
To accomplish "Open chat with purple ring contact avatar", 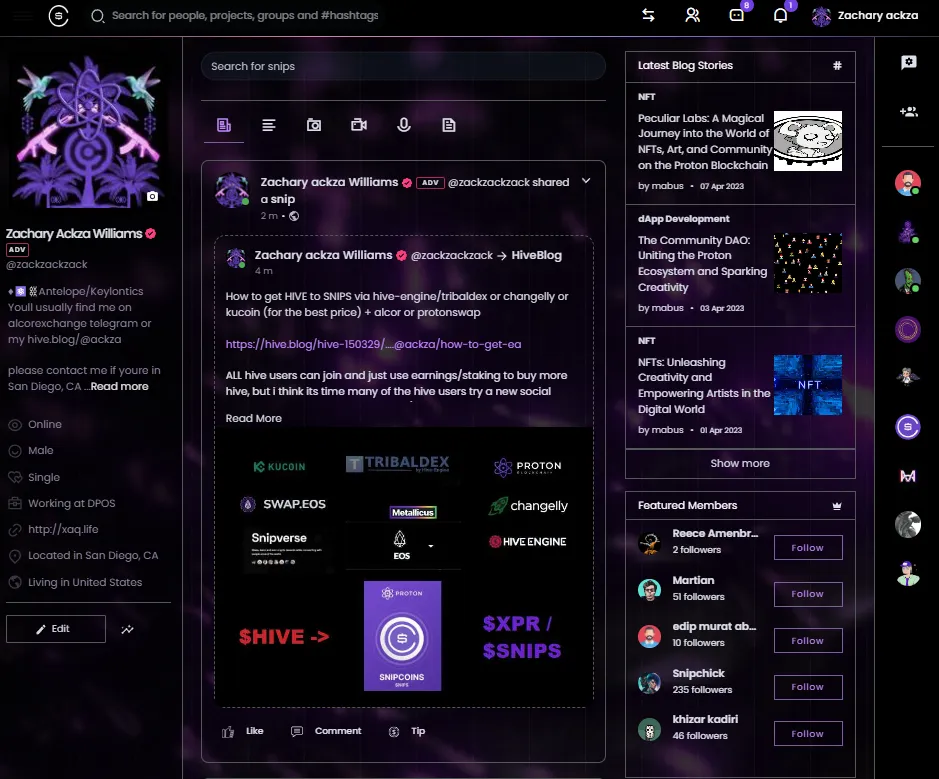I will 908,329.
